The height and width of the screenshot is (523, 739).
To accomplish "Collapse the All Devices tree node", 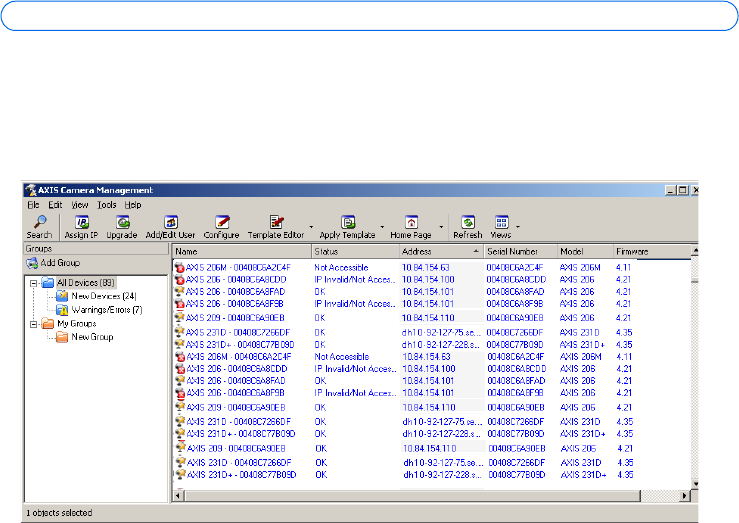I will (x=33, y=284).
